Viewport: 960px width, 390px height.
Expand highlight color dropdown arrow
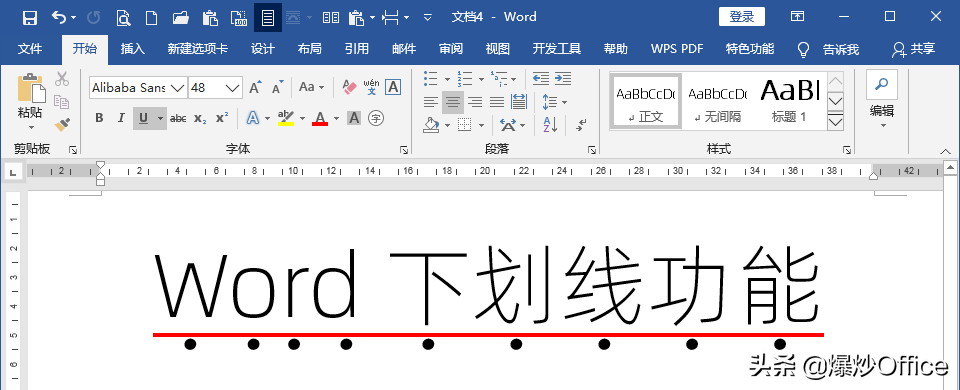pyautogui.click(x=302, y=118)
